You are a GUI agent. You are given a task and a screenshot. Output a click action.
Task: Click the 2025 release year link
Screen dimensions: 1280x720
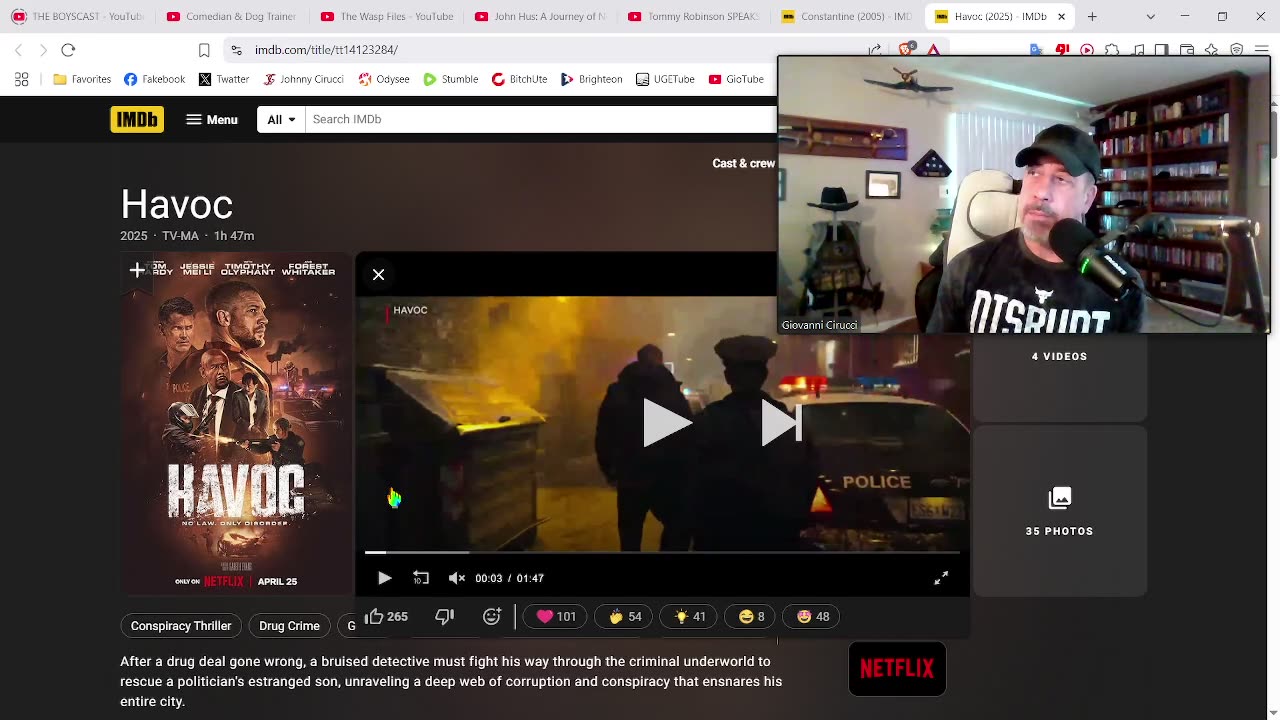point(133,236)
